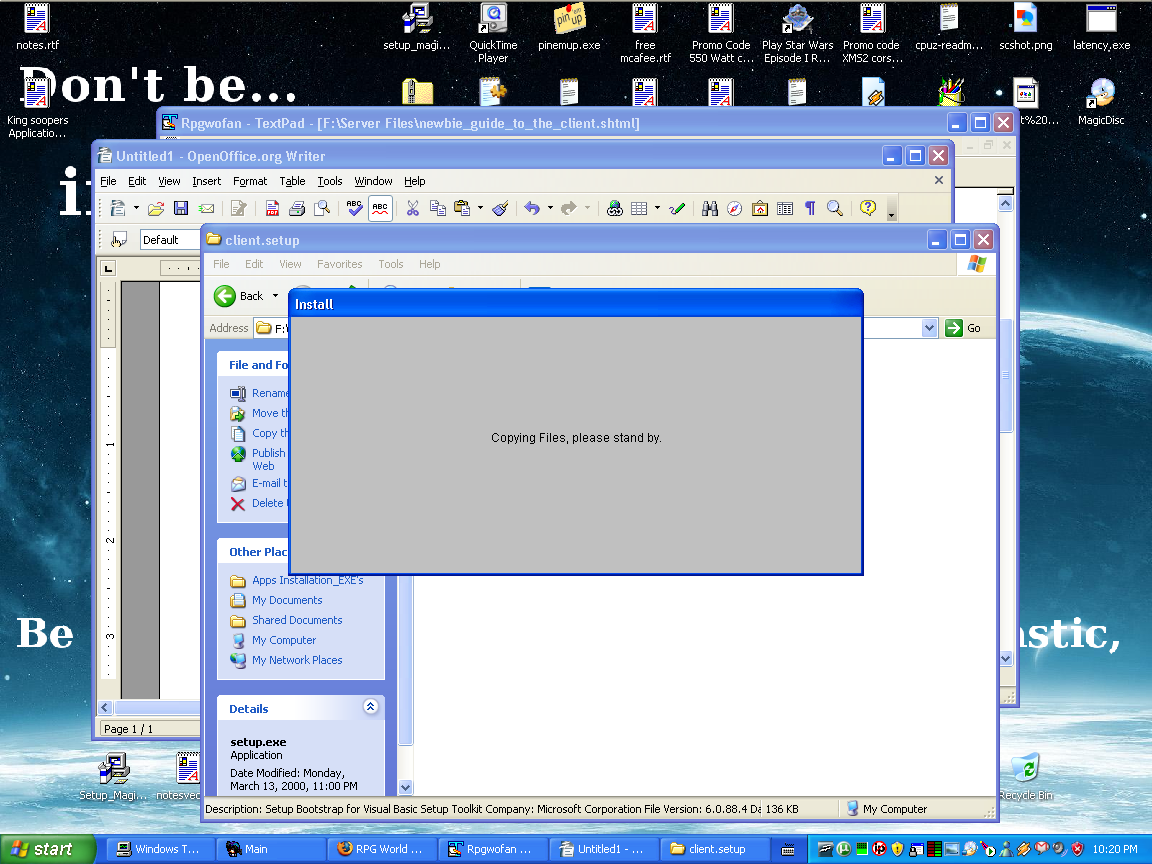This screenshot has width=1152, height=864.
Task: Open the Writer Tools menu
Action: coord(330,181)
